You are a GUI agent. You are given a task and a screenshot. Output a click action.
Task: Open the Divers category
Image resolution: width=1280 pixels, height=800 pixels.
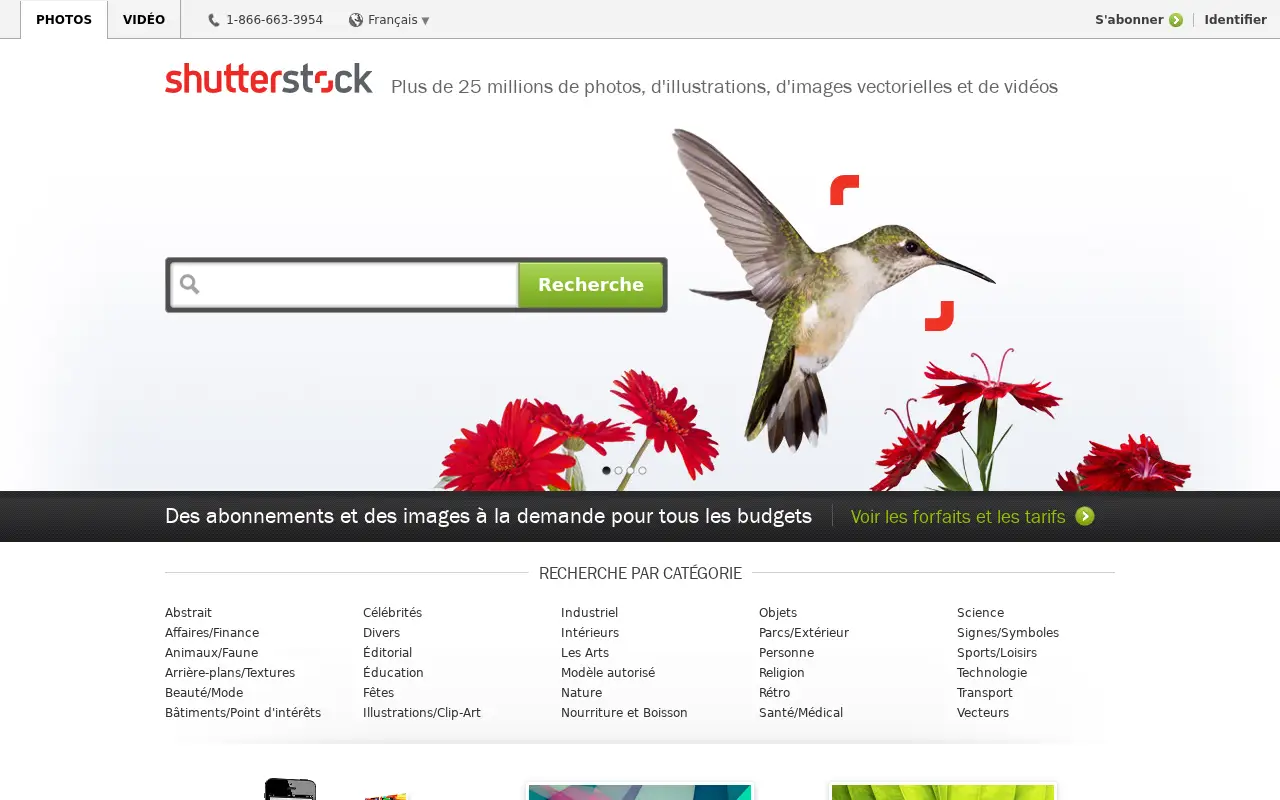click(381, 633)
